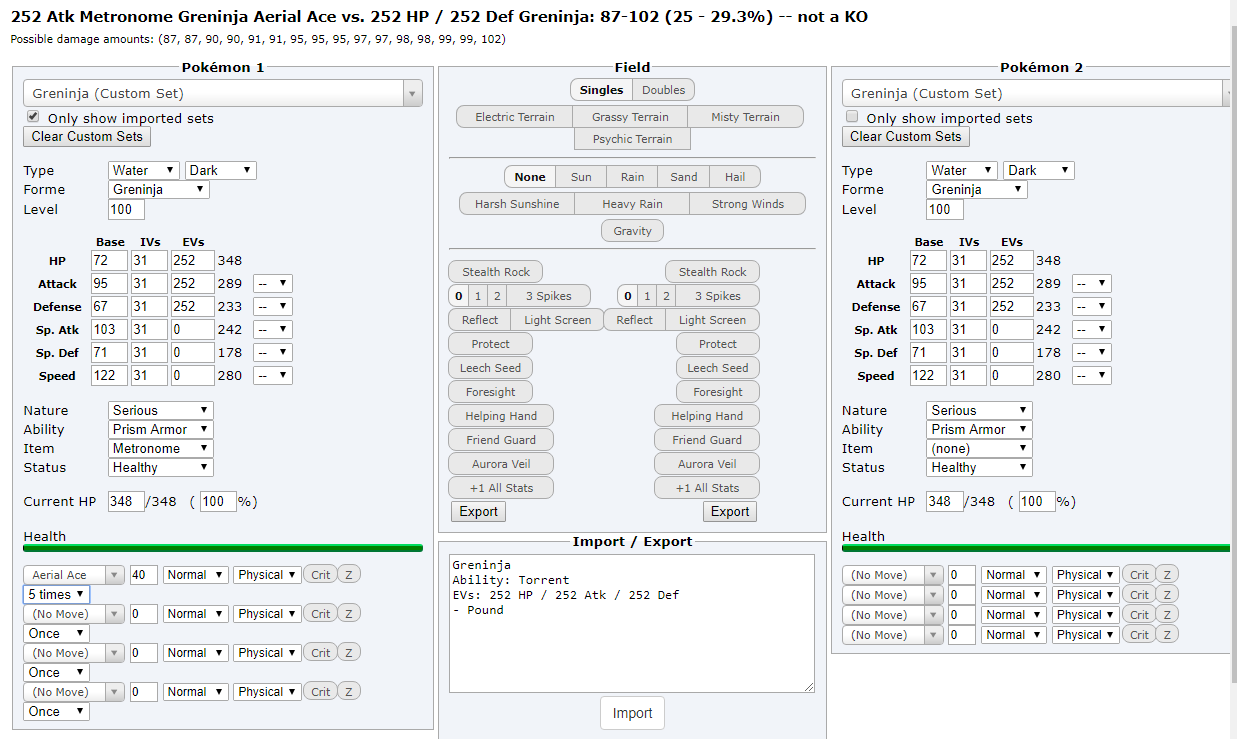Open Pokémon 1 Attack boost dropdown
The width and height of the screenshot is (1237, 739).
[x=273, y=283]
